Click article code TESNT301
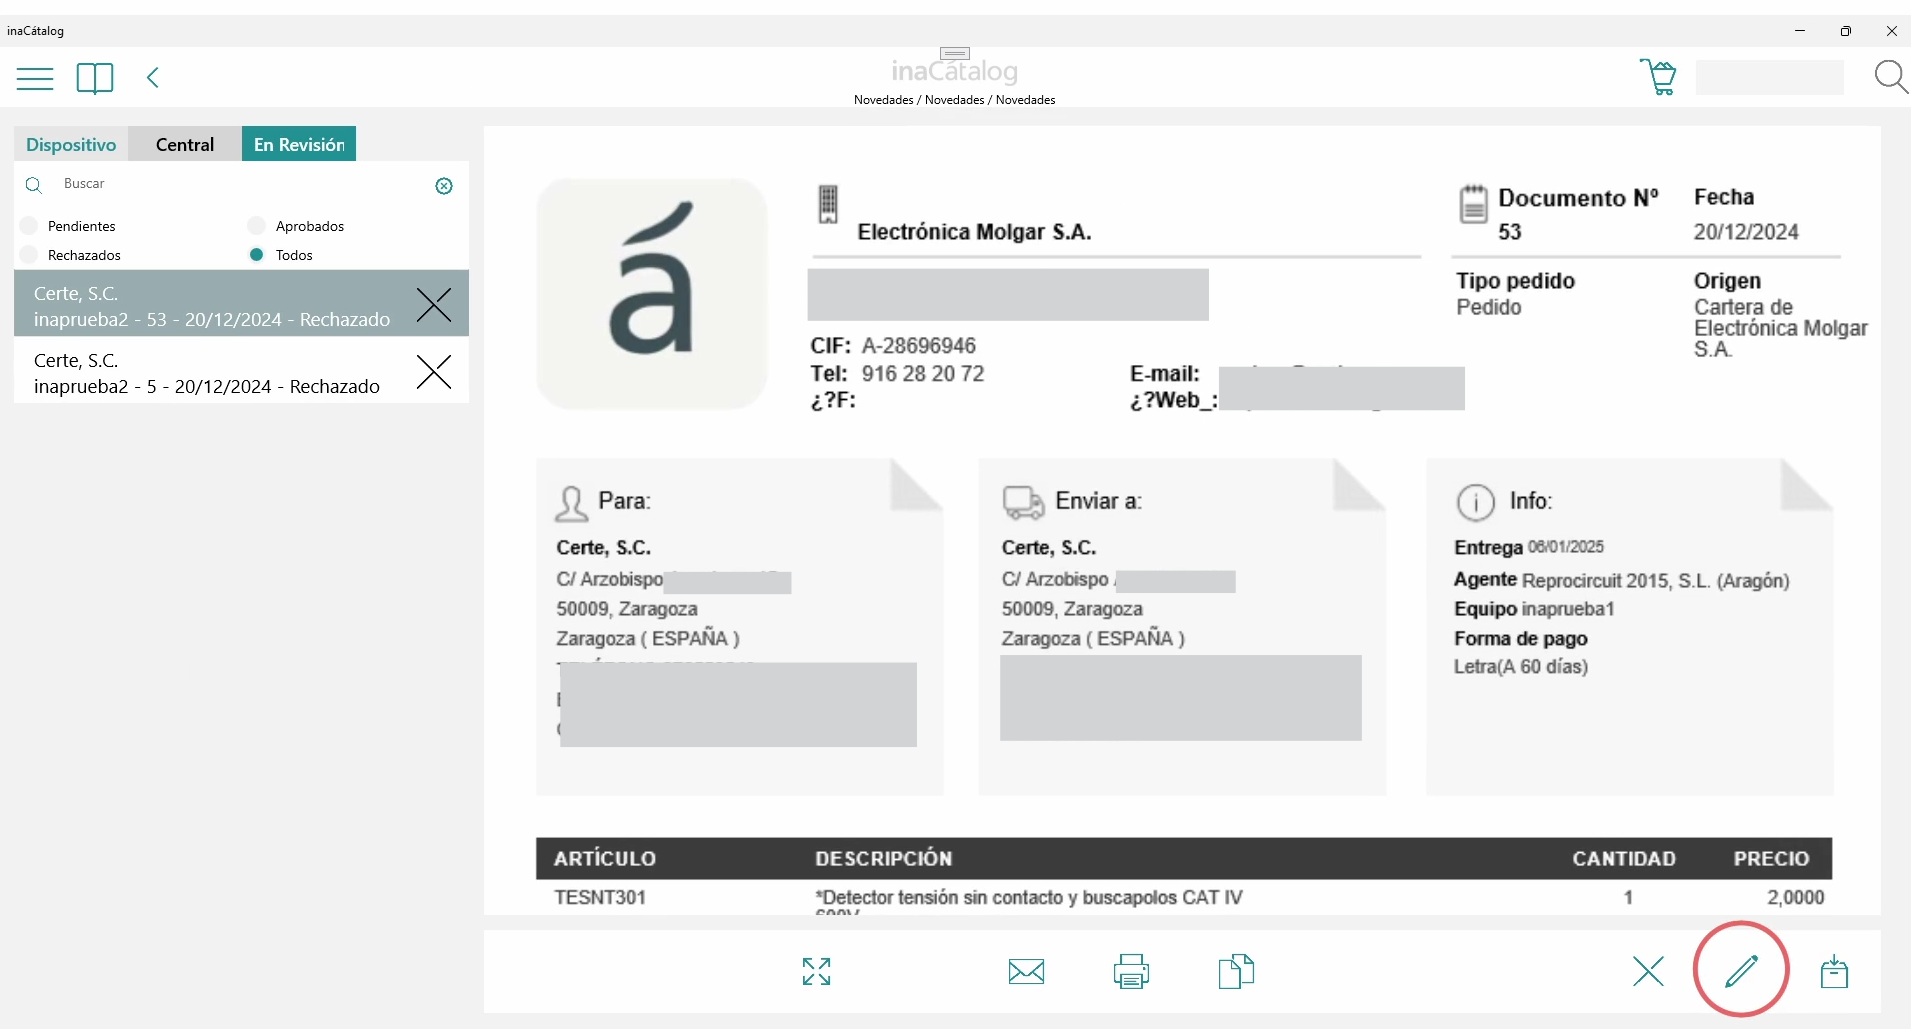This screenshot has width=1911, height=1029. 600,898
